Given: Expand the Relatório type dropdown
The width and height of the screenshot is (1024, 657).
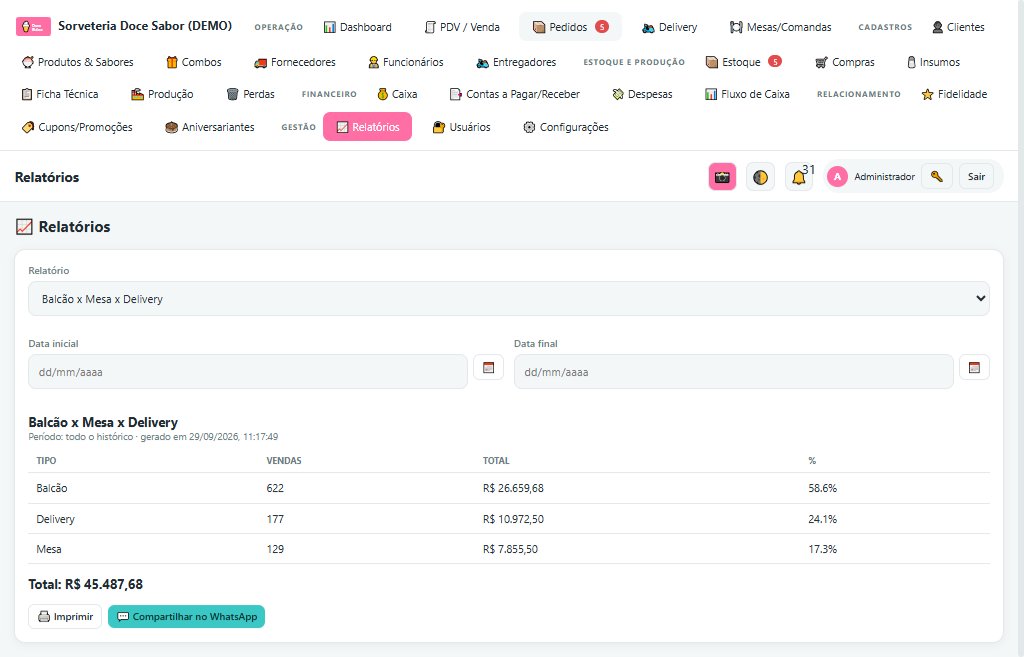Looking at the screenshot, I should pos(509,299).
